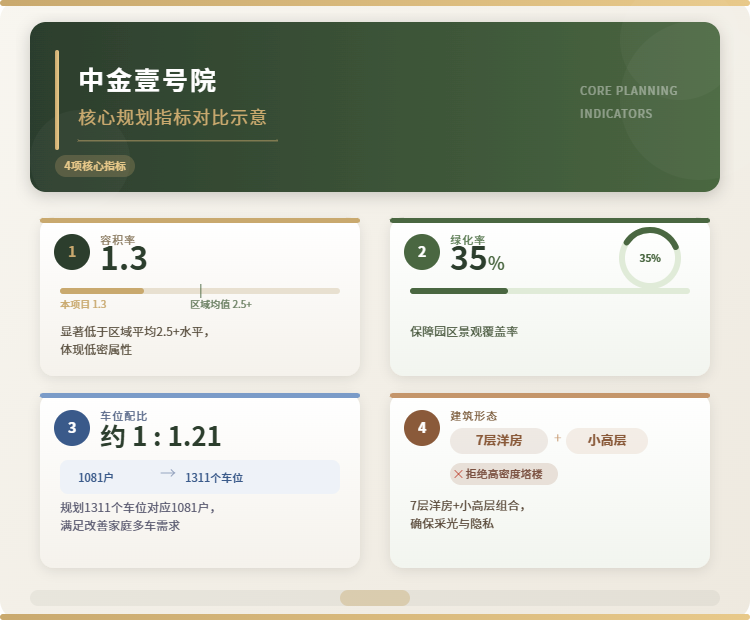Click the number 1 circle badge

coord(72,252)
